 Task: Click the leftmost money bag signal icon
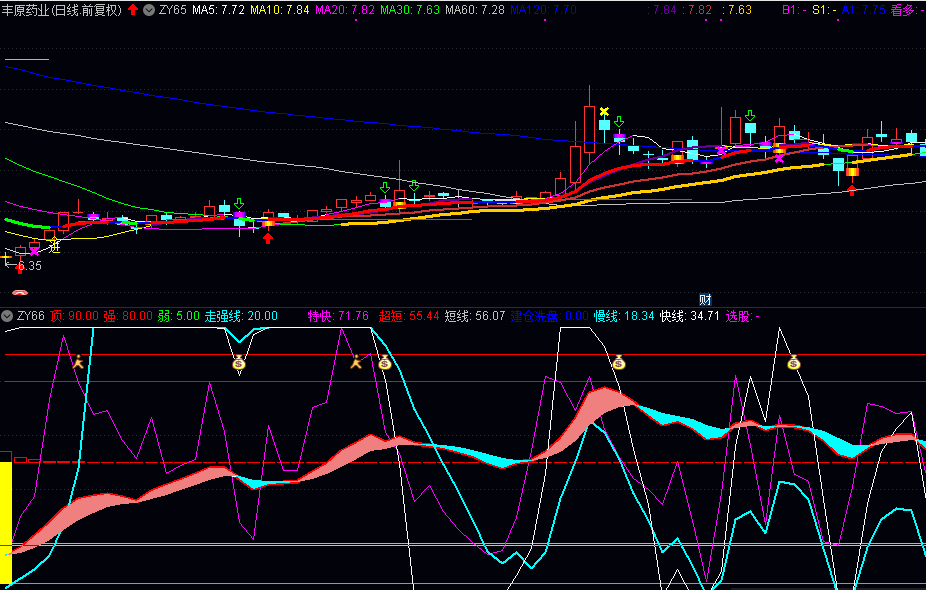point(239,363)
